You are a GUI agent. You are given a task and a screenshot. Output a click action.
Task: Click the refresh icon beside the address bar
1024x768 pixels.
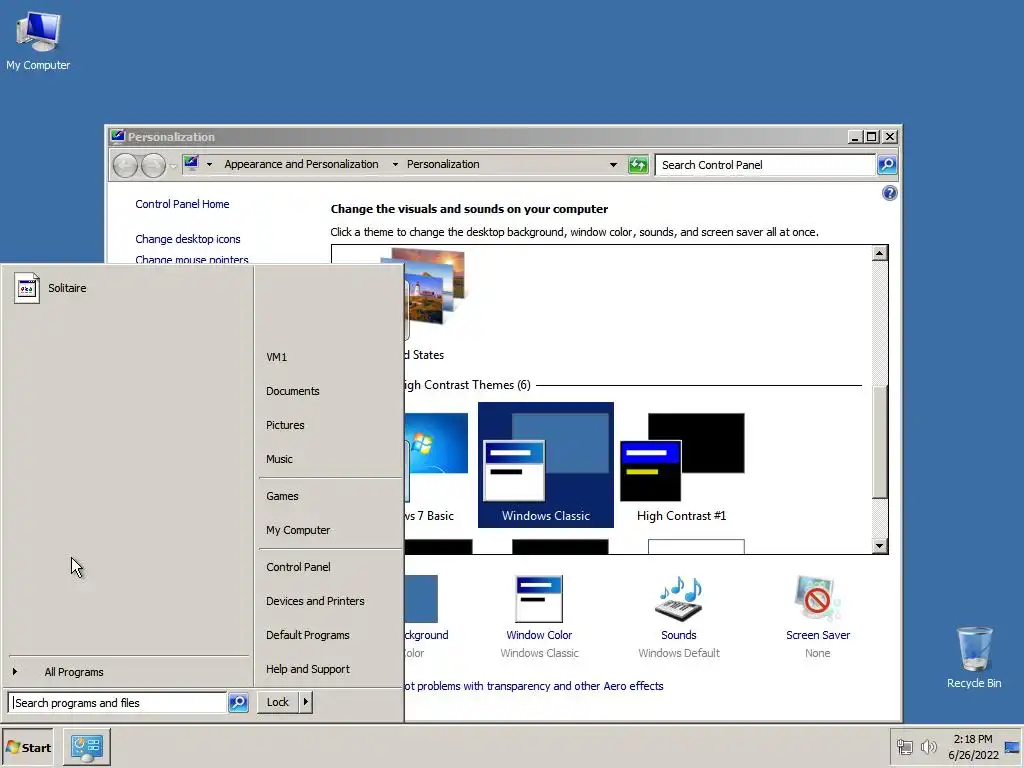[x=638, y=165]
